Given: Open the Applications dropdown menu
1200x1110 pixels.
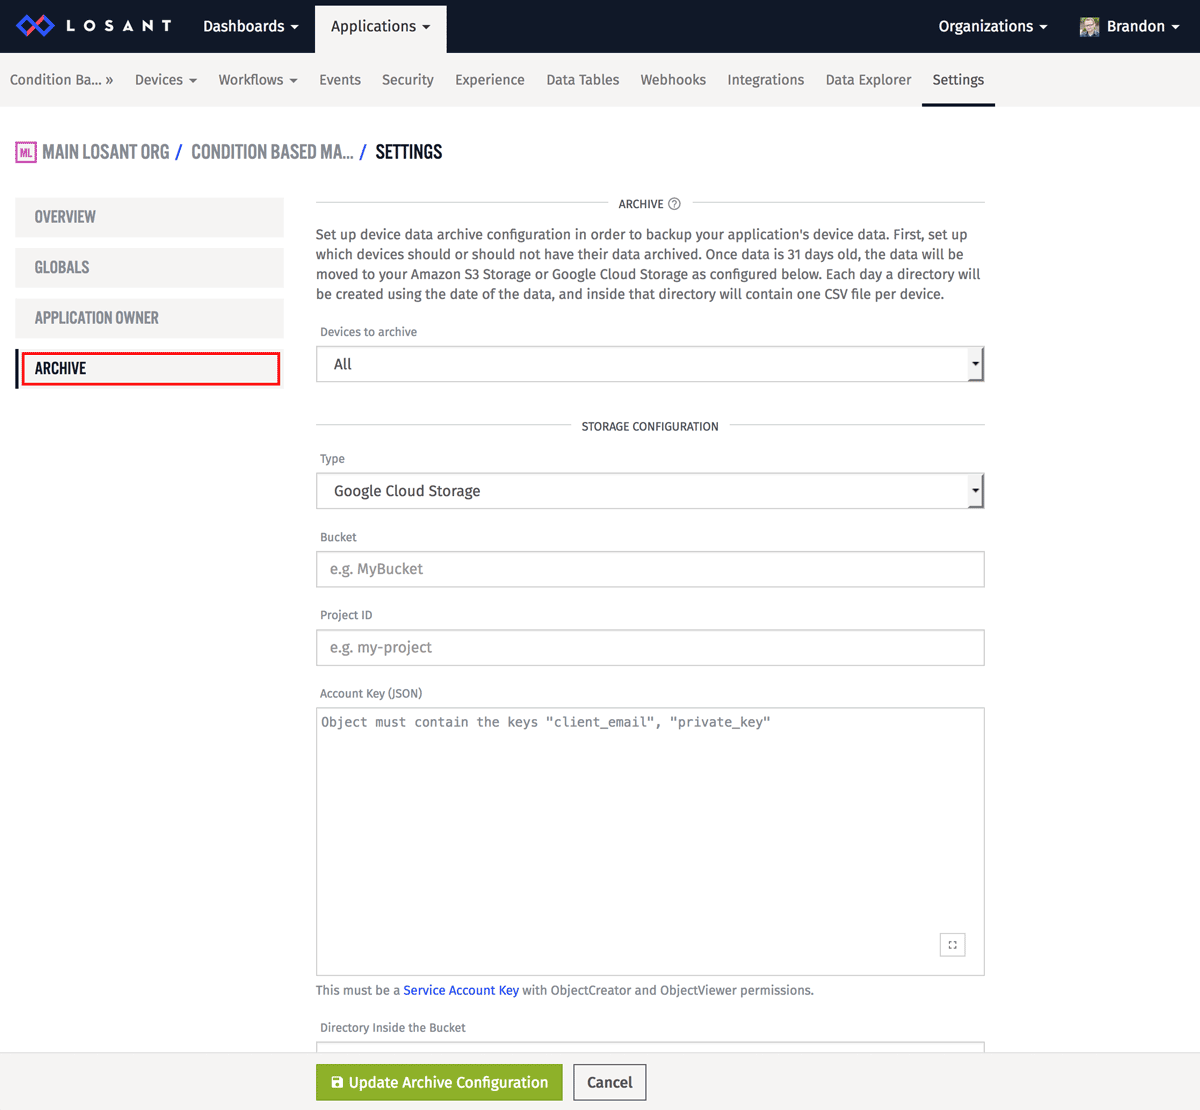Looking at the screenshot, I should [381, 27].
